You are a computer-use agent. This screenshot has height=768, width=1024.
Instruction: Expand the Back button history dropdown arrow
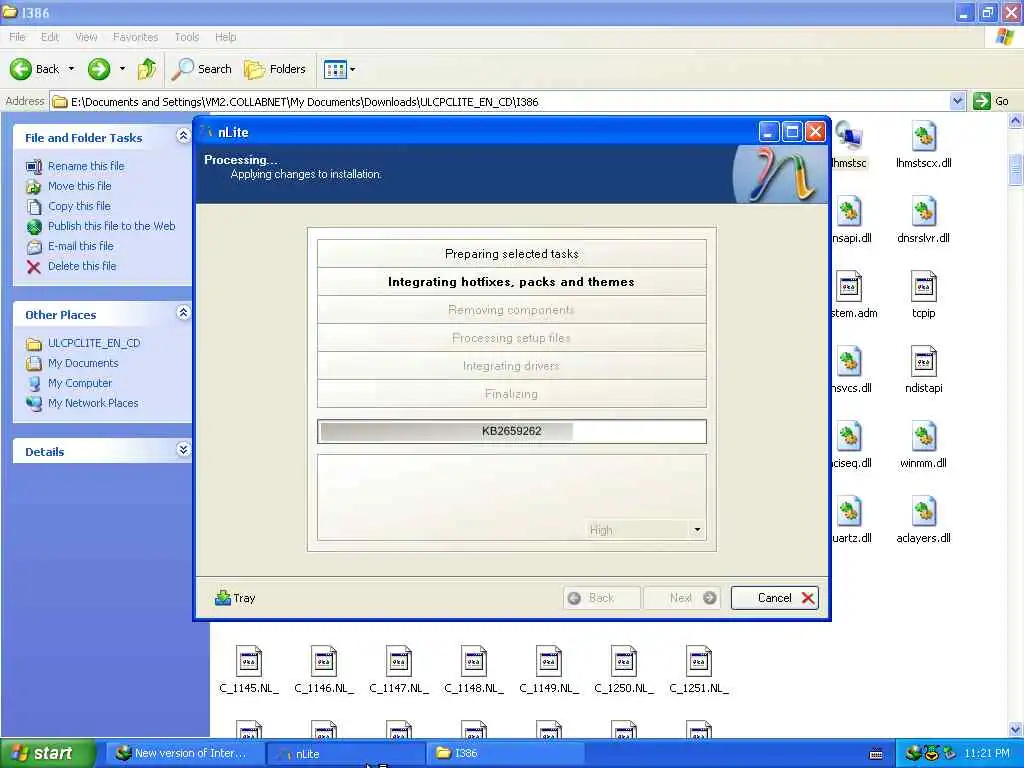click(x=71, y=69)
